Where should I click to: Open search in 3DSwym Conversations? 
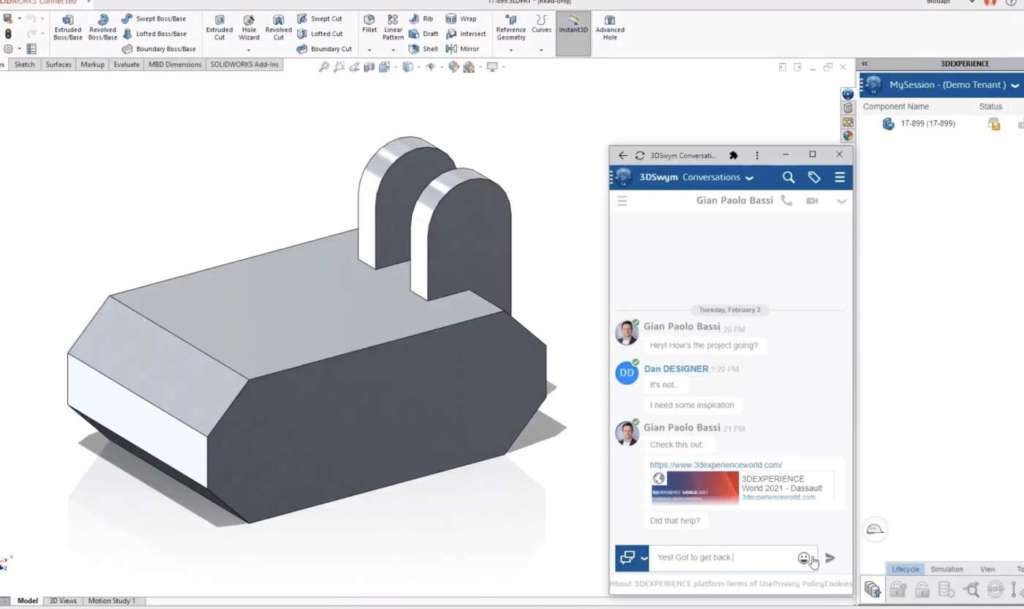coord(788,177)
